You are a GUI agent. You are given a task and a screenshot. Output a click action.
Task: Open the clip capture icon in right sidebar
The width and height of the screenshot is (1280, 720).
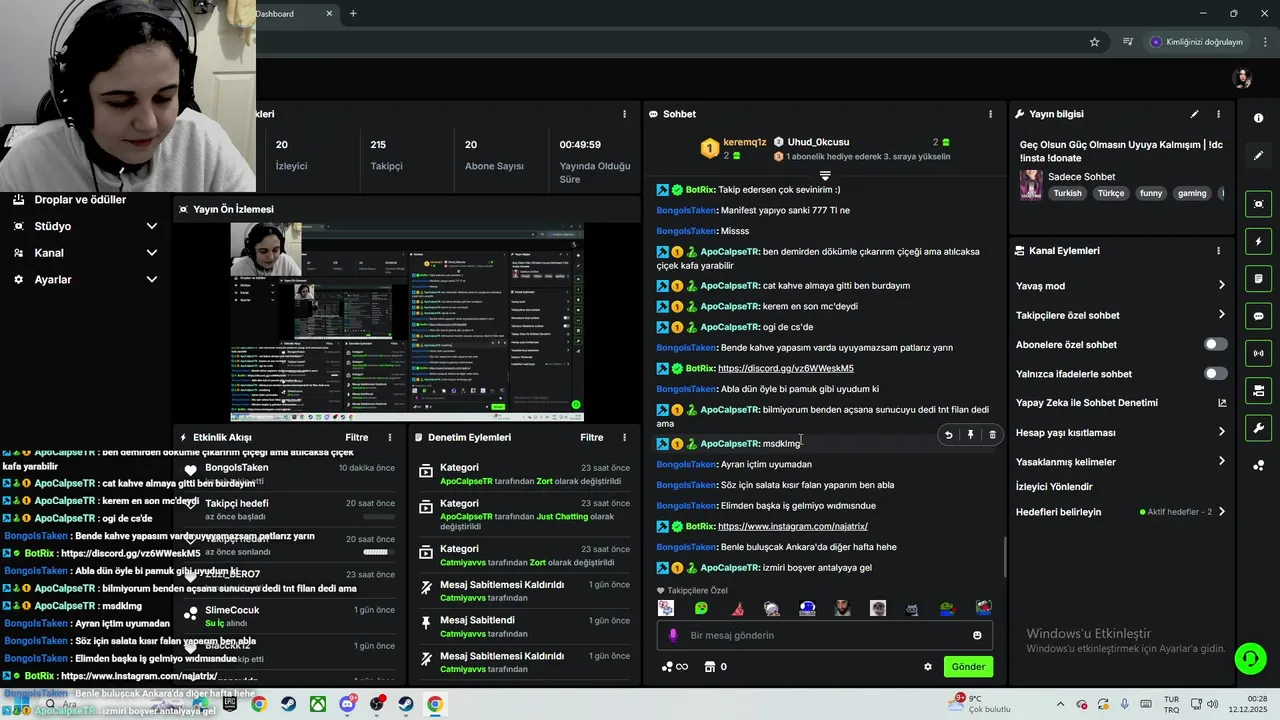(1258, 204)
